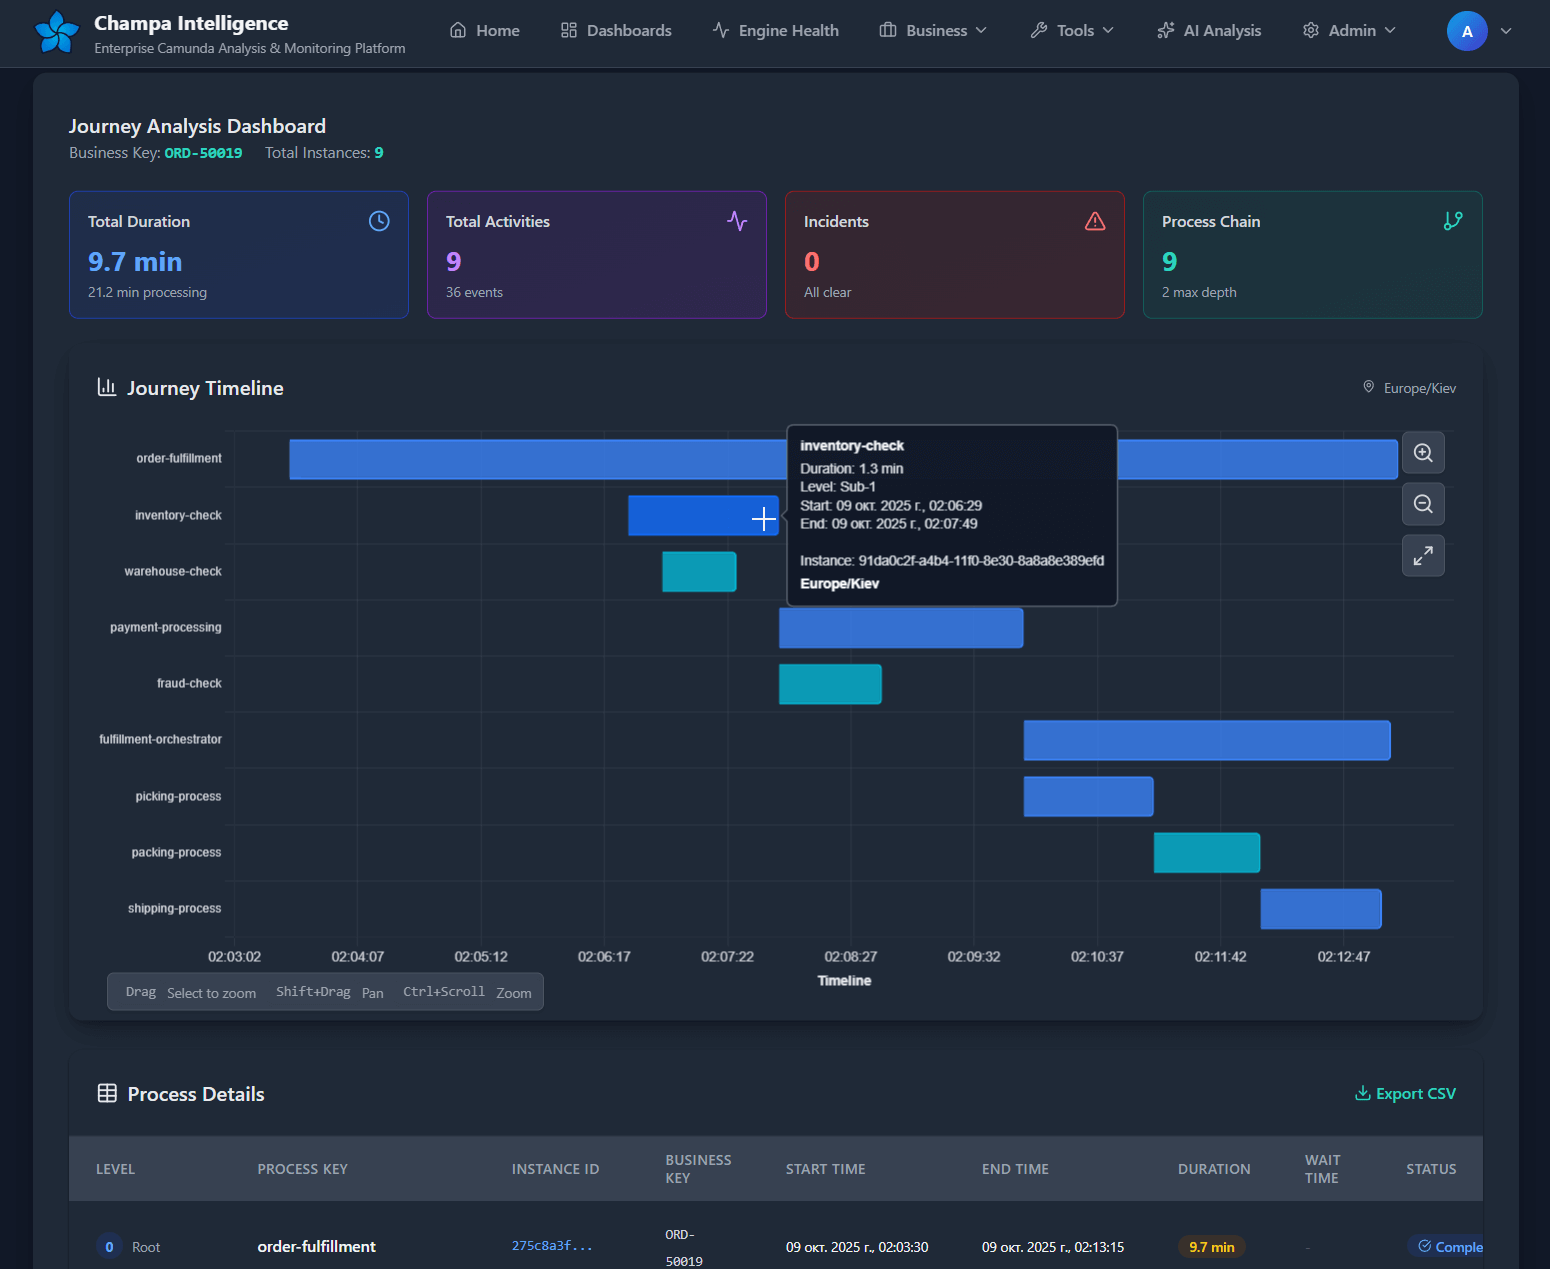This screenshot has height=1269, width=1550.
Task: Click the location pin next to Europe/Kiev
Action: click(x=1368, y=387)
